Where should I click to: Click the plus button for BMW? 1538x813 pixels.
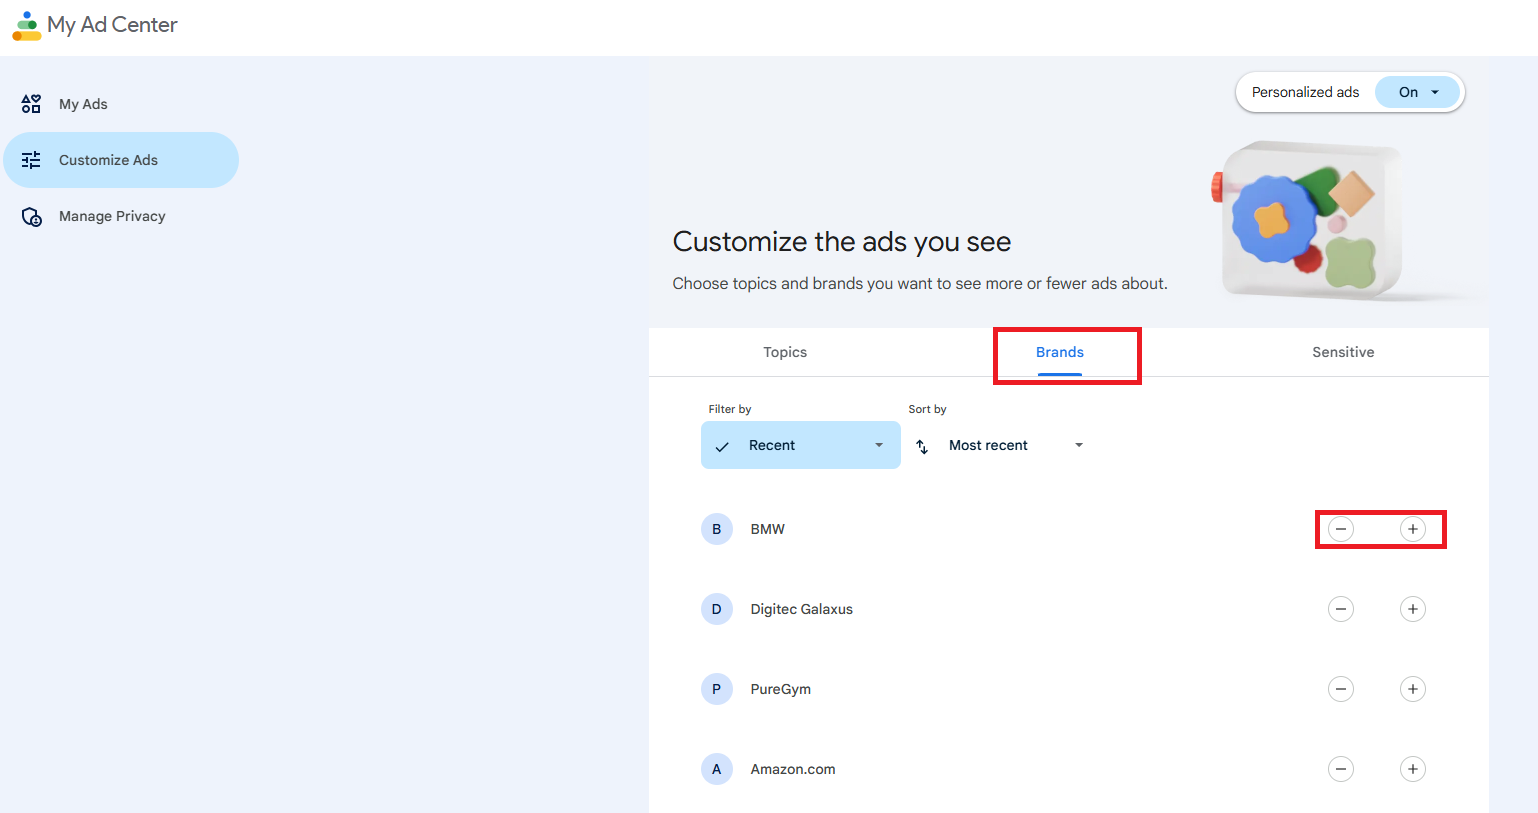[1413, 529]
